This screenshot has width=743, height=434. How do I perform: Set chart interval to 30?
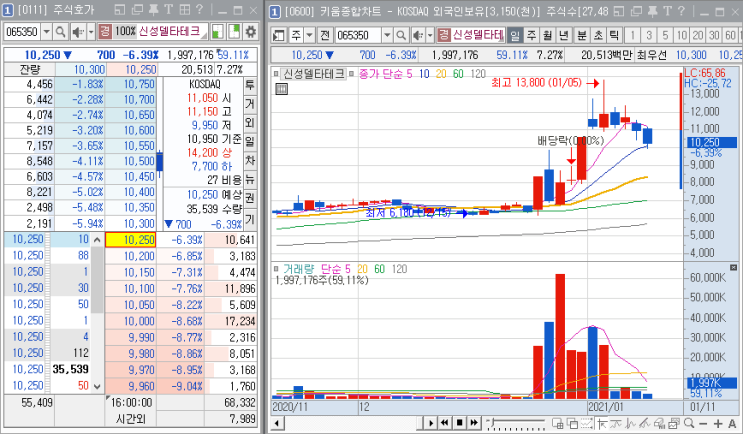tap(714, 35)
